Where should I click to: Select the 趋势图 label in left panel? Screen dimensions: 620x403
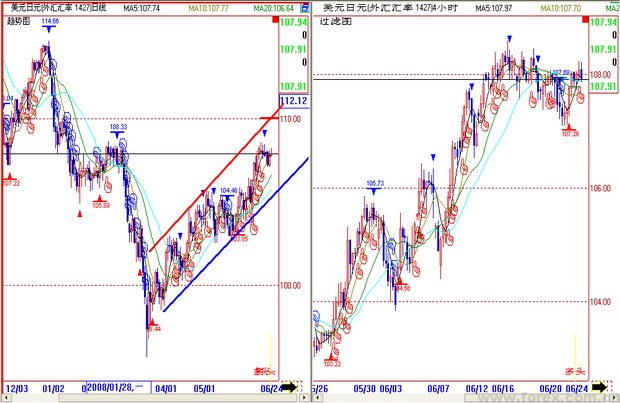point(18,20)
